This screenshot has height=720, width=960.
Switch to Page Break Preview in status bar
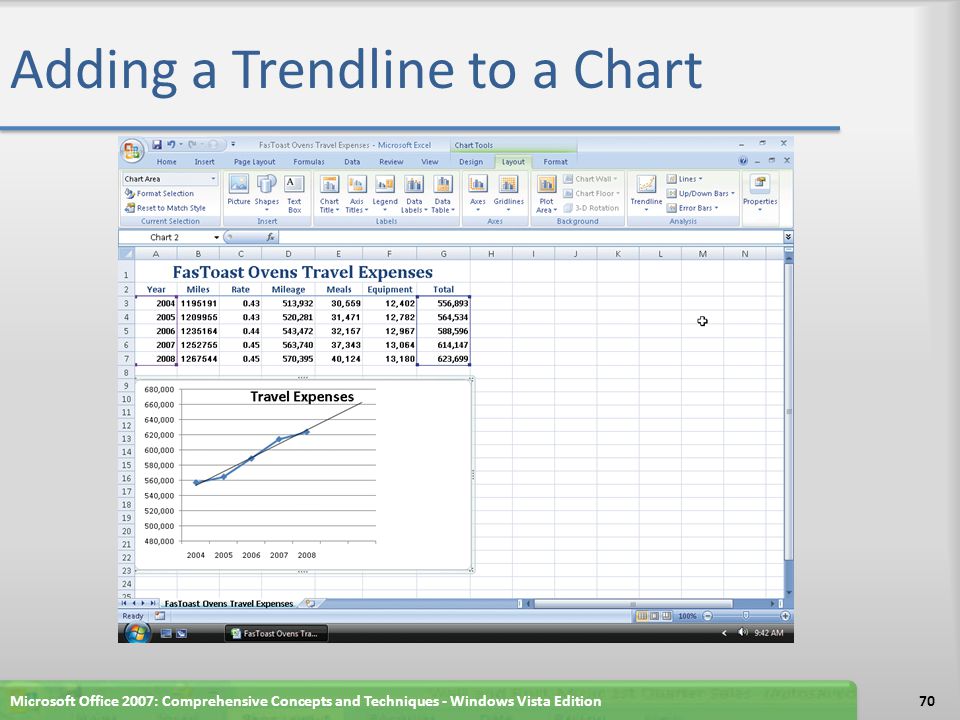coord(666,616)
